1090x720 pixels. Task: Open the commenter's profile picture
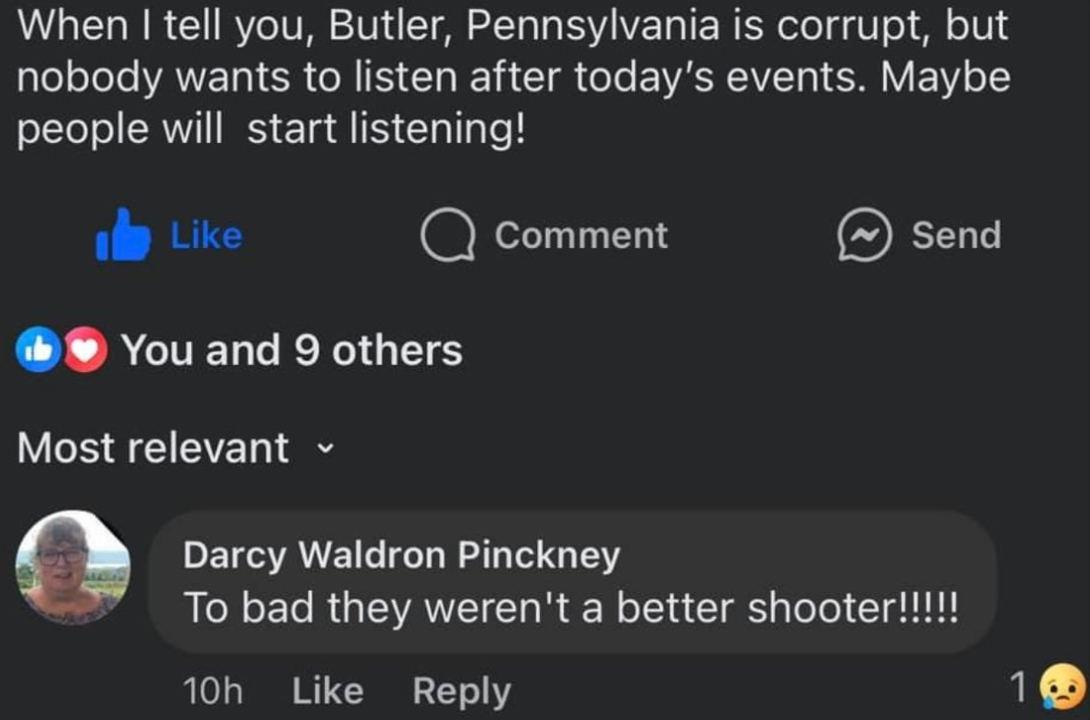72,569
